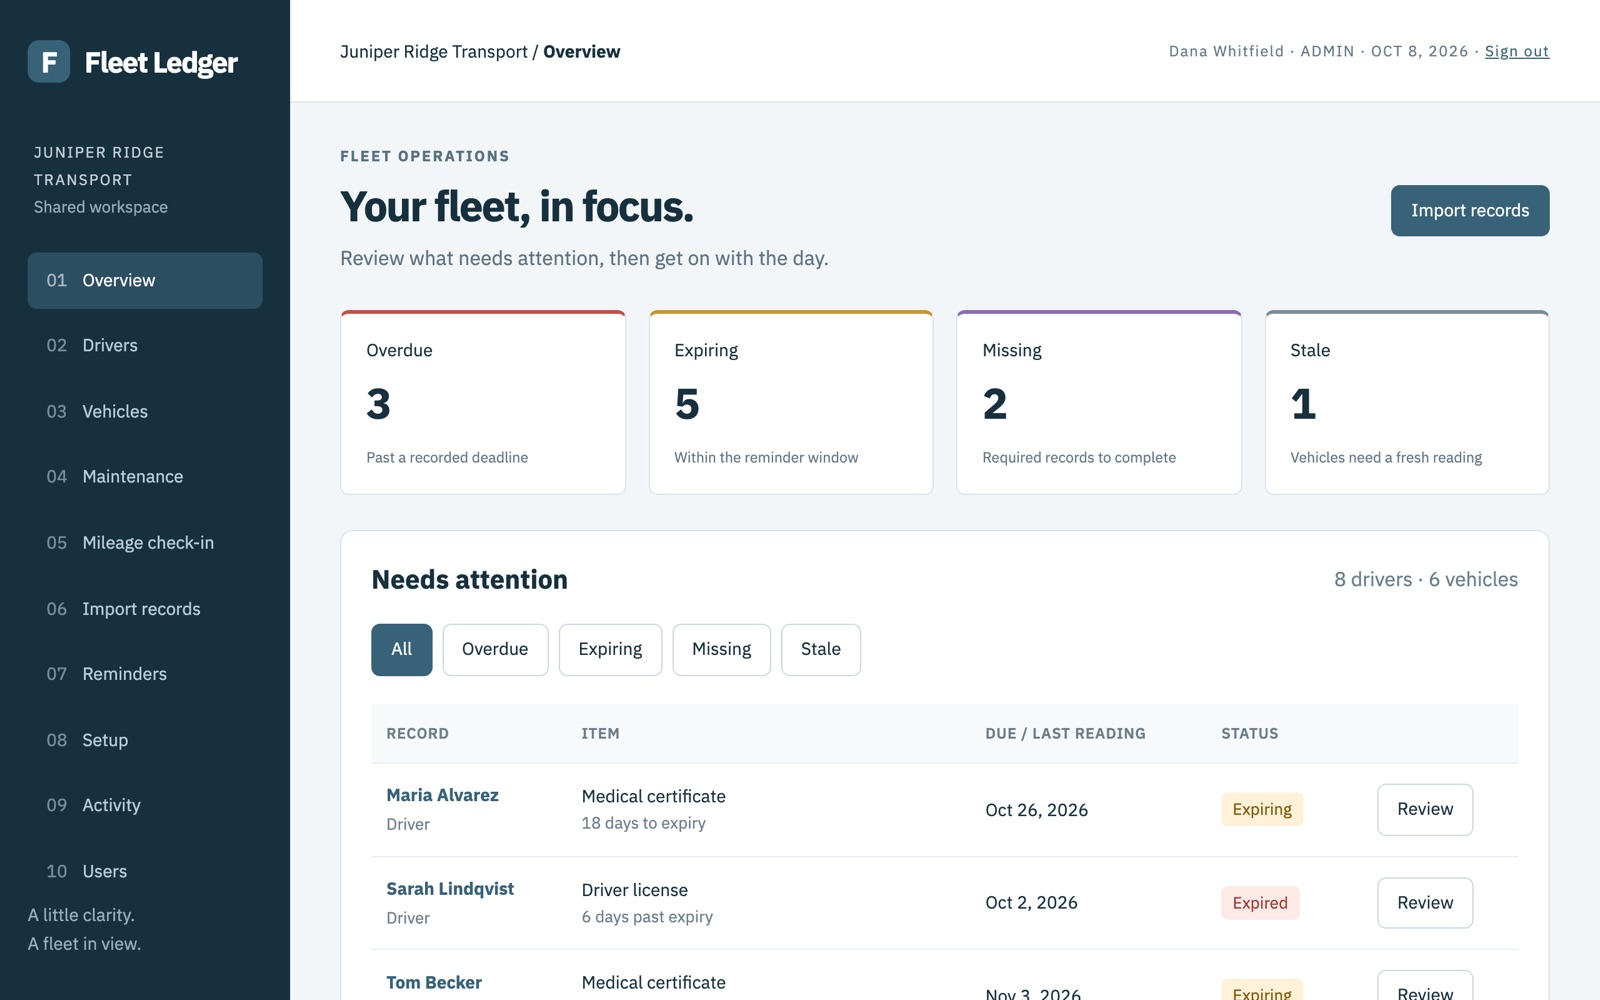Click the Oct 26, 2026 due date
The width and height of the screenshot is (1600, 1000).
(x=1036, y=810)
